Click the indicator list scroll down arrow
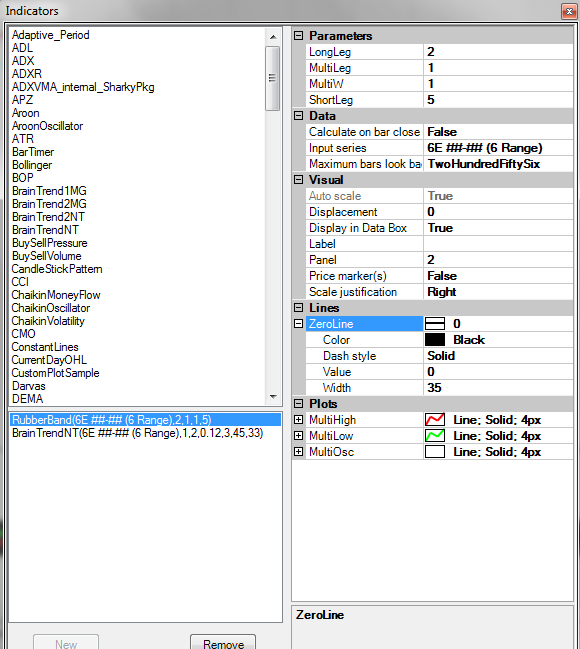The image size is (580, 649). (273, 397)
